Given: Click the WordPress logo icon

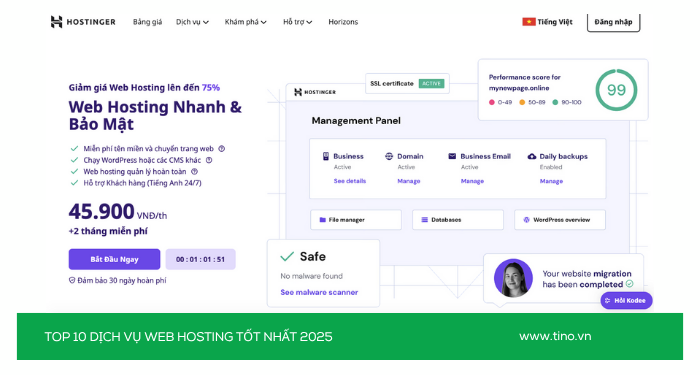Looking at the screenshot, I should pyautogui.click(x=526, y=220).
